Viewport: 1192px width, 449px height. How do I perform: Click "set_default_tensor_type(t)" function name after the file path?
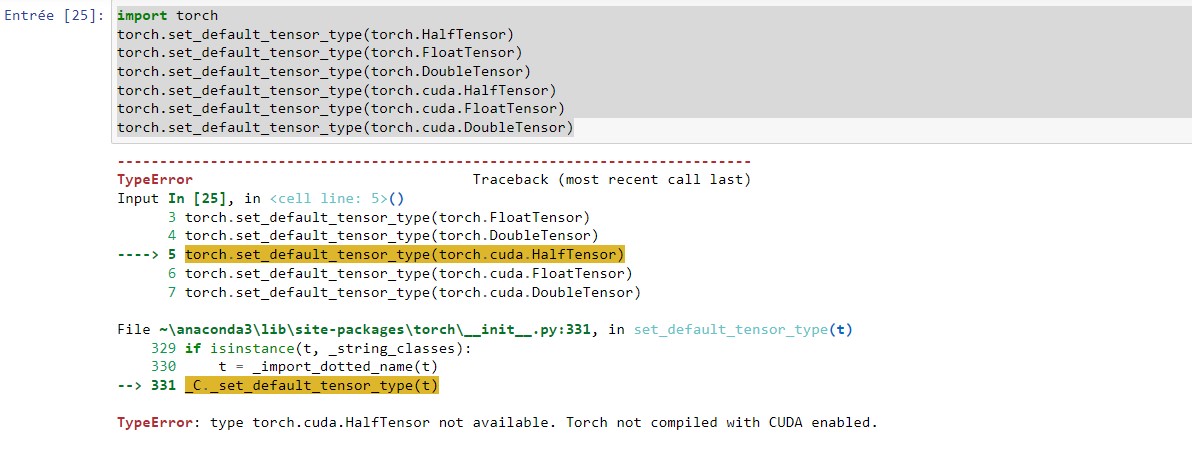point(741,329)
